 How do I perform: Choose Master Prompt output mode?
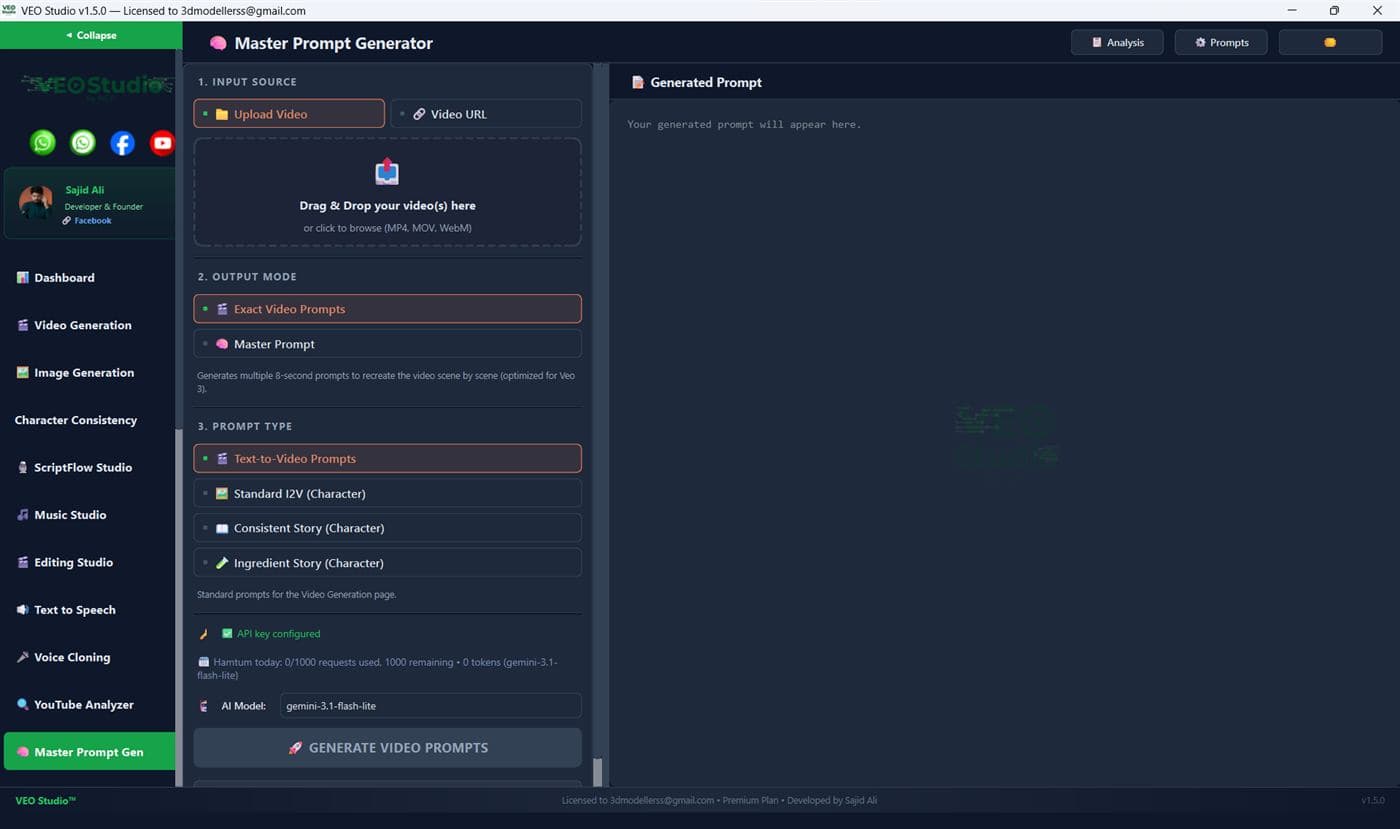tap(387, 344)
